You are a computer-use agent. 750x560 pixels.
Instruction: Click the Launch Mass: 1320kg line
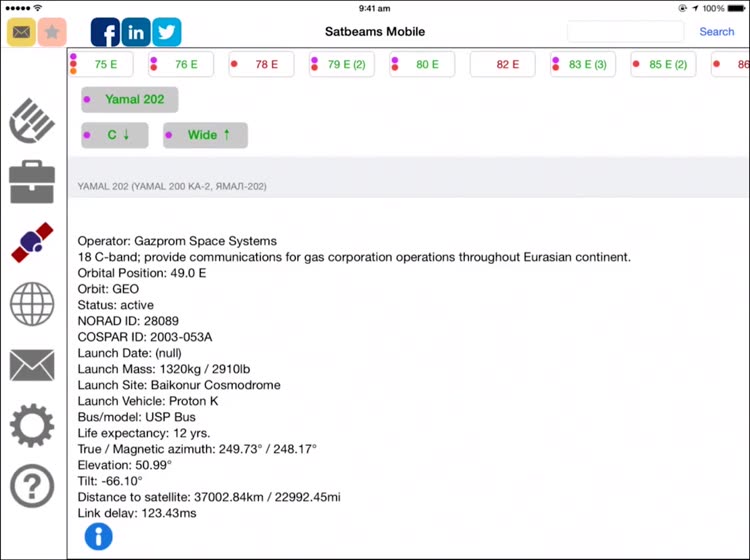(x=164, y=369)
